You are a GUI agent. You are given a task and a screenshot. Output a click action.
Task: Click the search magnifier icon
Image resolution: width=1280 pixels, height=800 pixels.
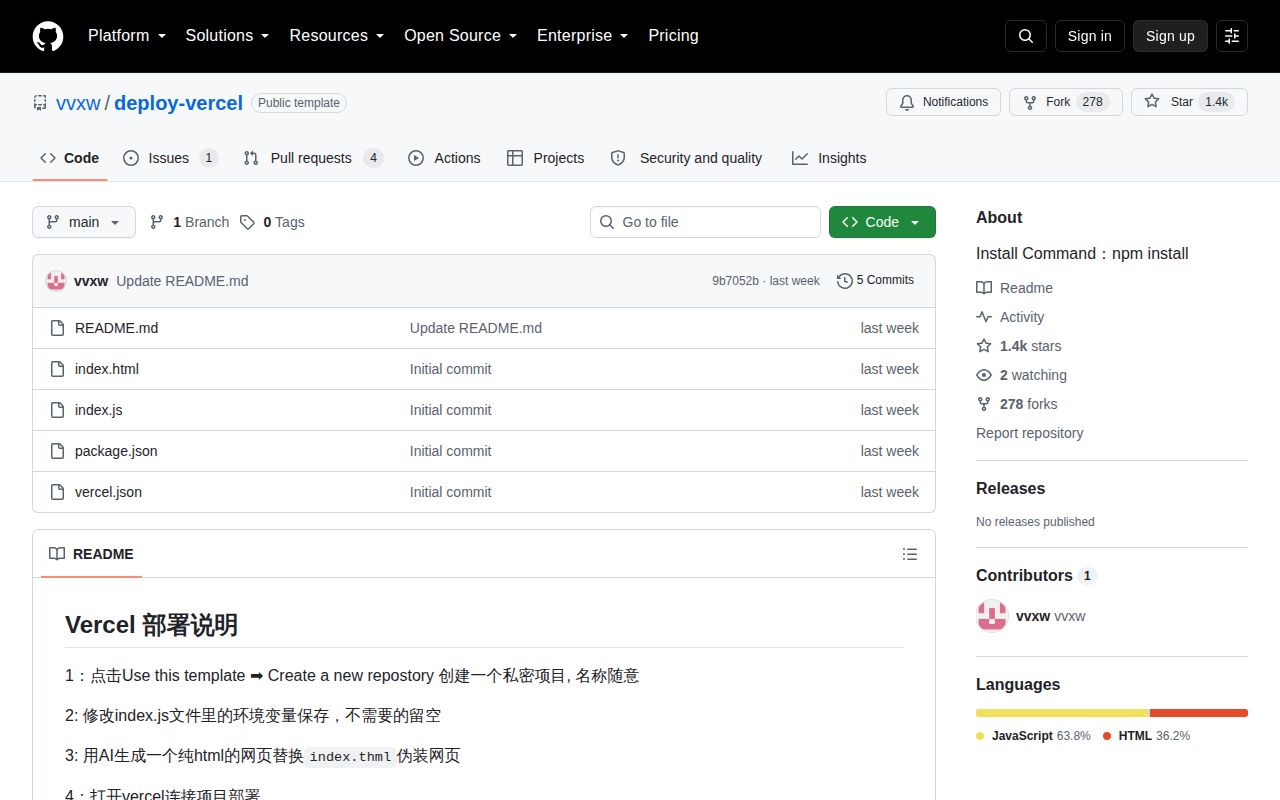pos(1026,36)
